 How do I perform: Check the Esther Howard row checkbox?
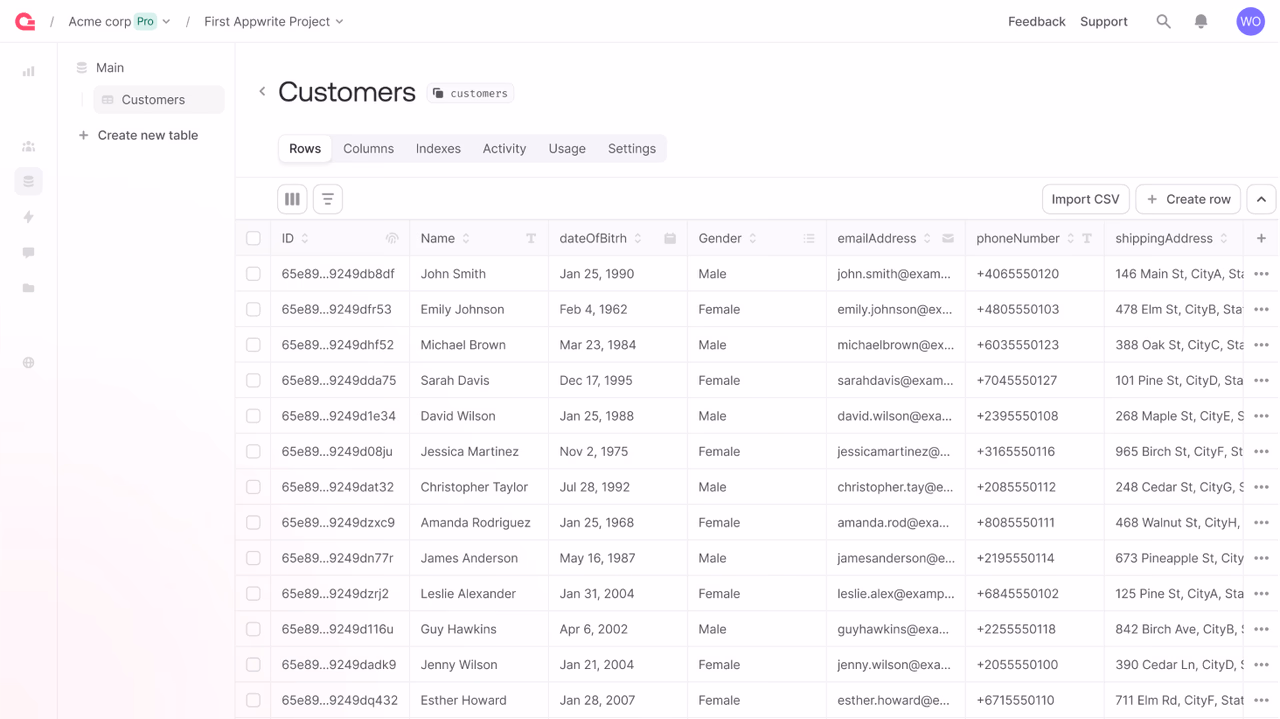(x=253, y=700)
